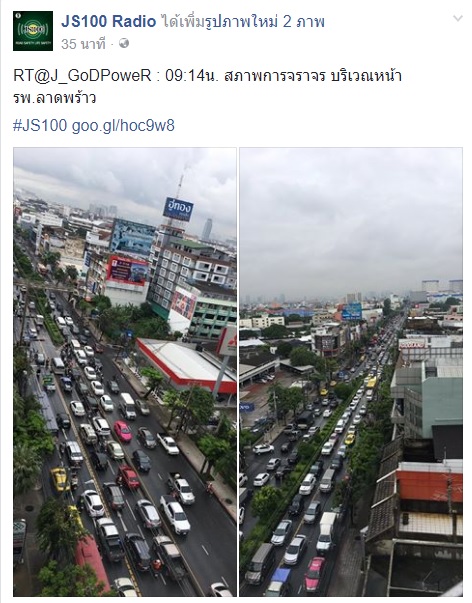This screenshot has height=603, width=472.
Task: Select the RT@J_GoDPoweR mention text
Action: point(82,76)
